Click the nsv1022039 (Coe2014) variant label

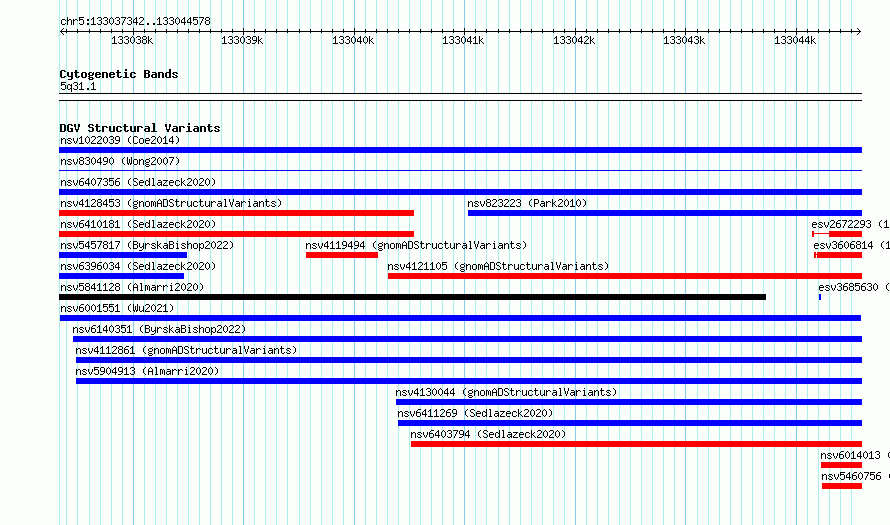120,140
